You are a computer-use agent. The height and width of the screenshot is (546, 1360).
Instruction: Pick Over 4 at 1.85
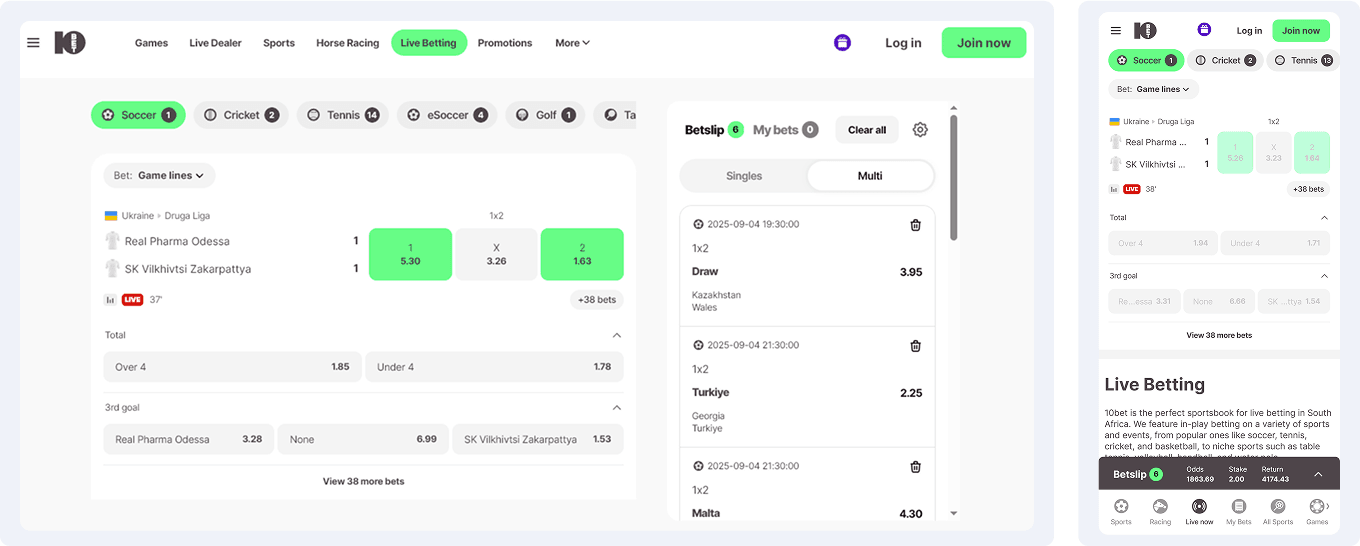tap(233, 367)
